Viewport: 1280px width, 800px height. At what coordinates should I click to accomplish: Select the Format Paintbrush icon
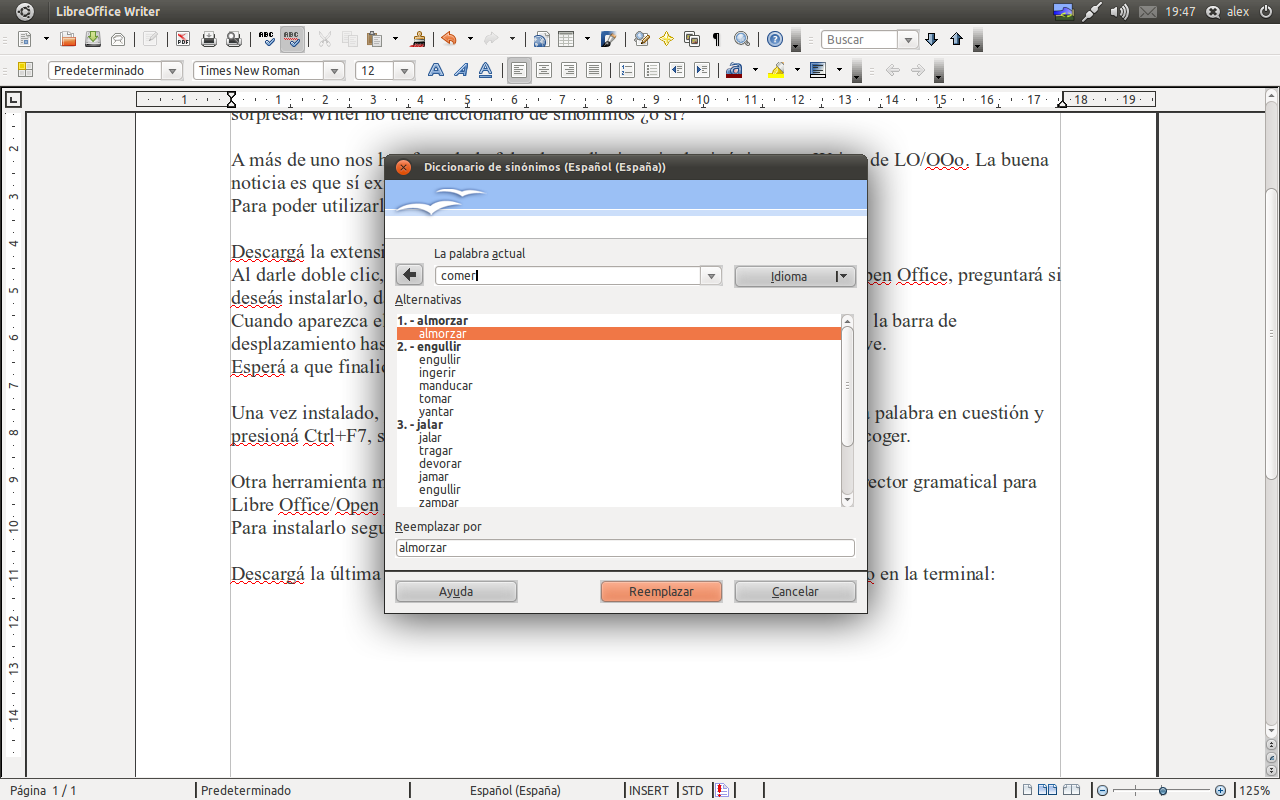click(416, 39)
